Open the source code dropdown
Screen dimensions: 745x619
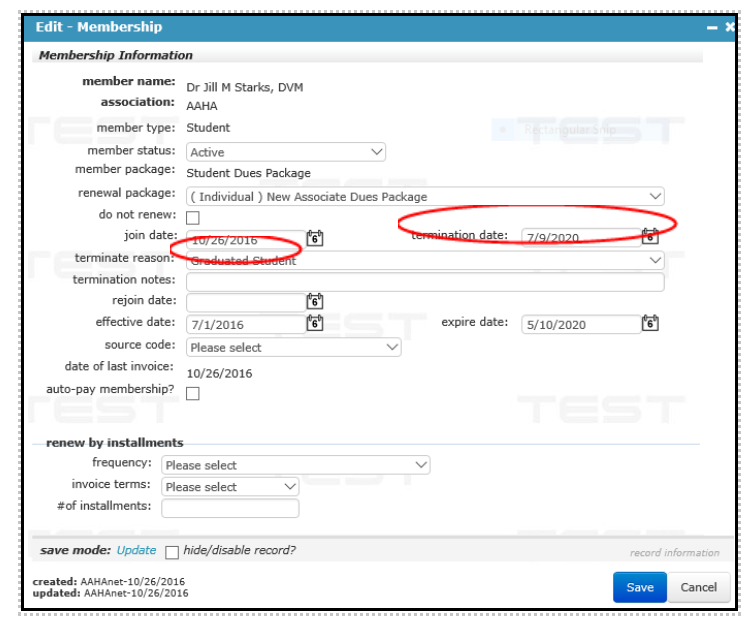(293, 347)
